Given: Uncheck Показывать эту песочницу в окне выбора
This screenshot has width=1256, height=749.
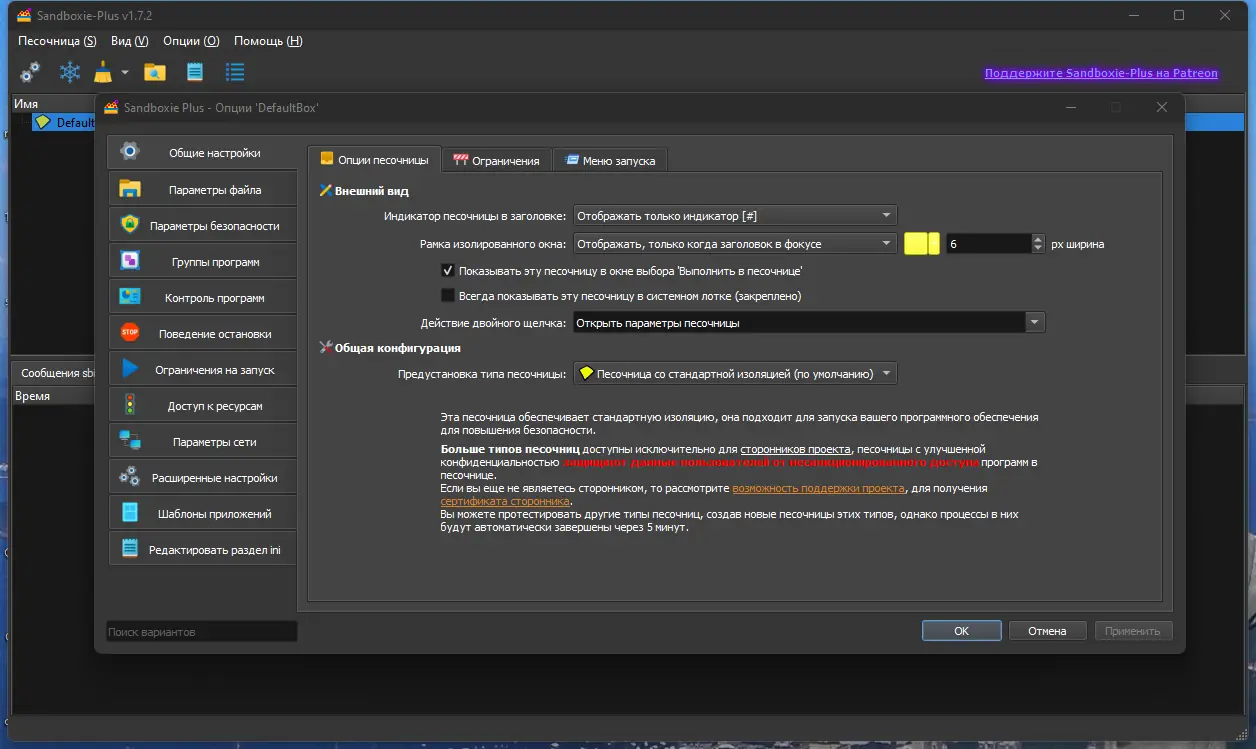Looking at the screenshot, I should click(448, 271).
